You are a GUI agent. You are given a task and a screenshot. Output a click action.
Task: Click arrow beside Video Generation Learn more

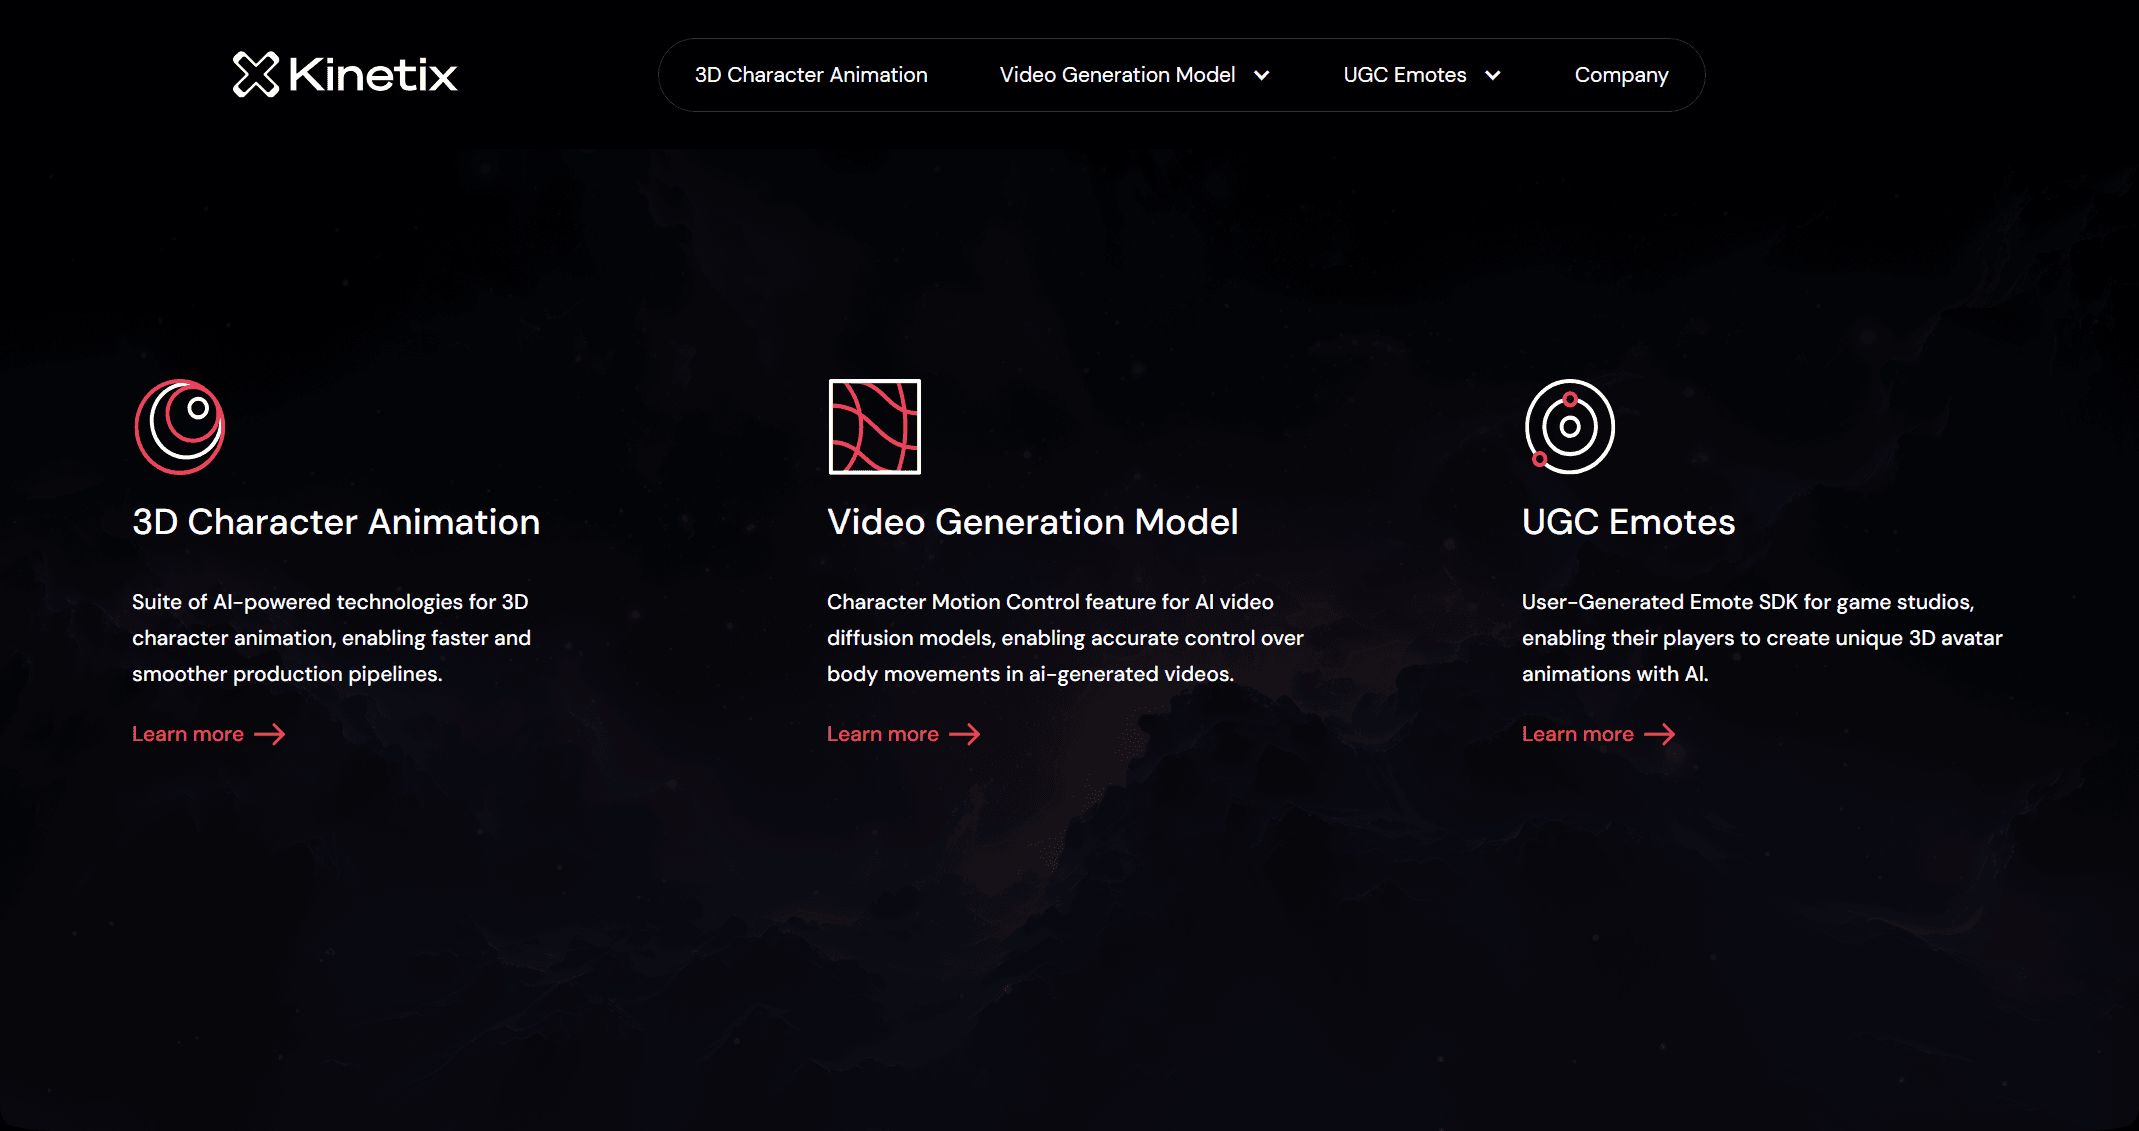point(965,735)
